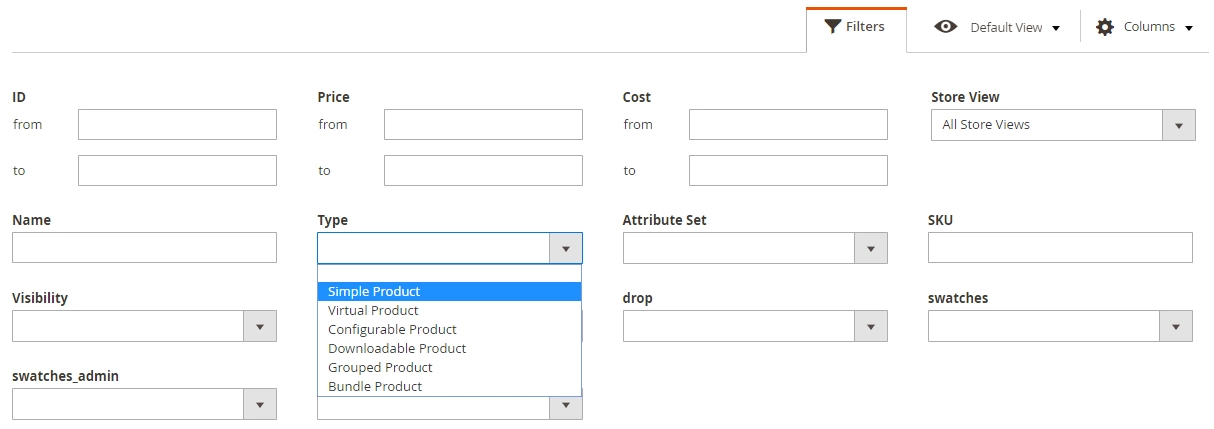The width and height of the screenshot is (1214, 429).
Task: Click the Name filter input field
Action: click(x=144, y=248)
